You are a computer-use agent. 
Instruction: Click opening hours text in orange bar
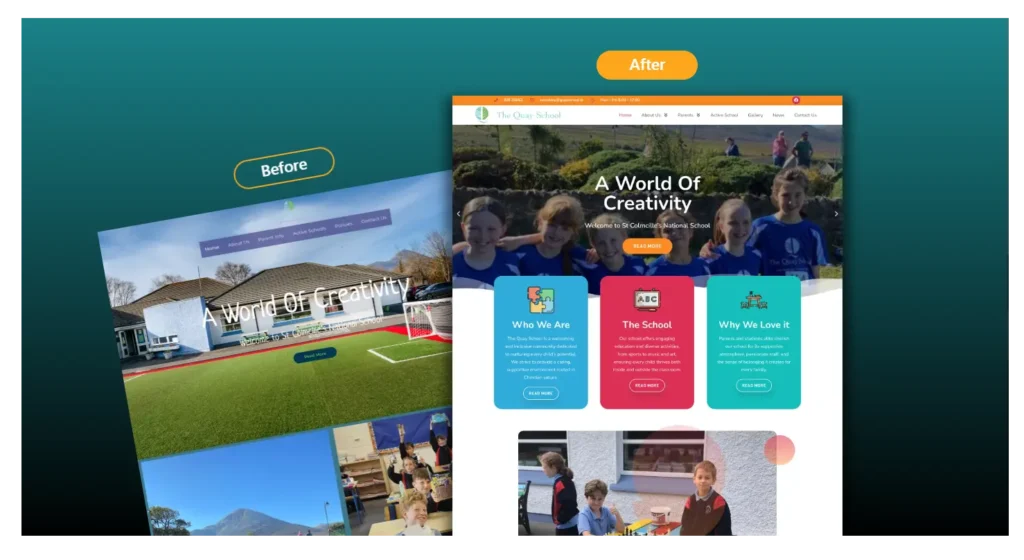tap(620, 101)
